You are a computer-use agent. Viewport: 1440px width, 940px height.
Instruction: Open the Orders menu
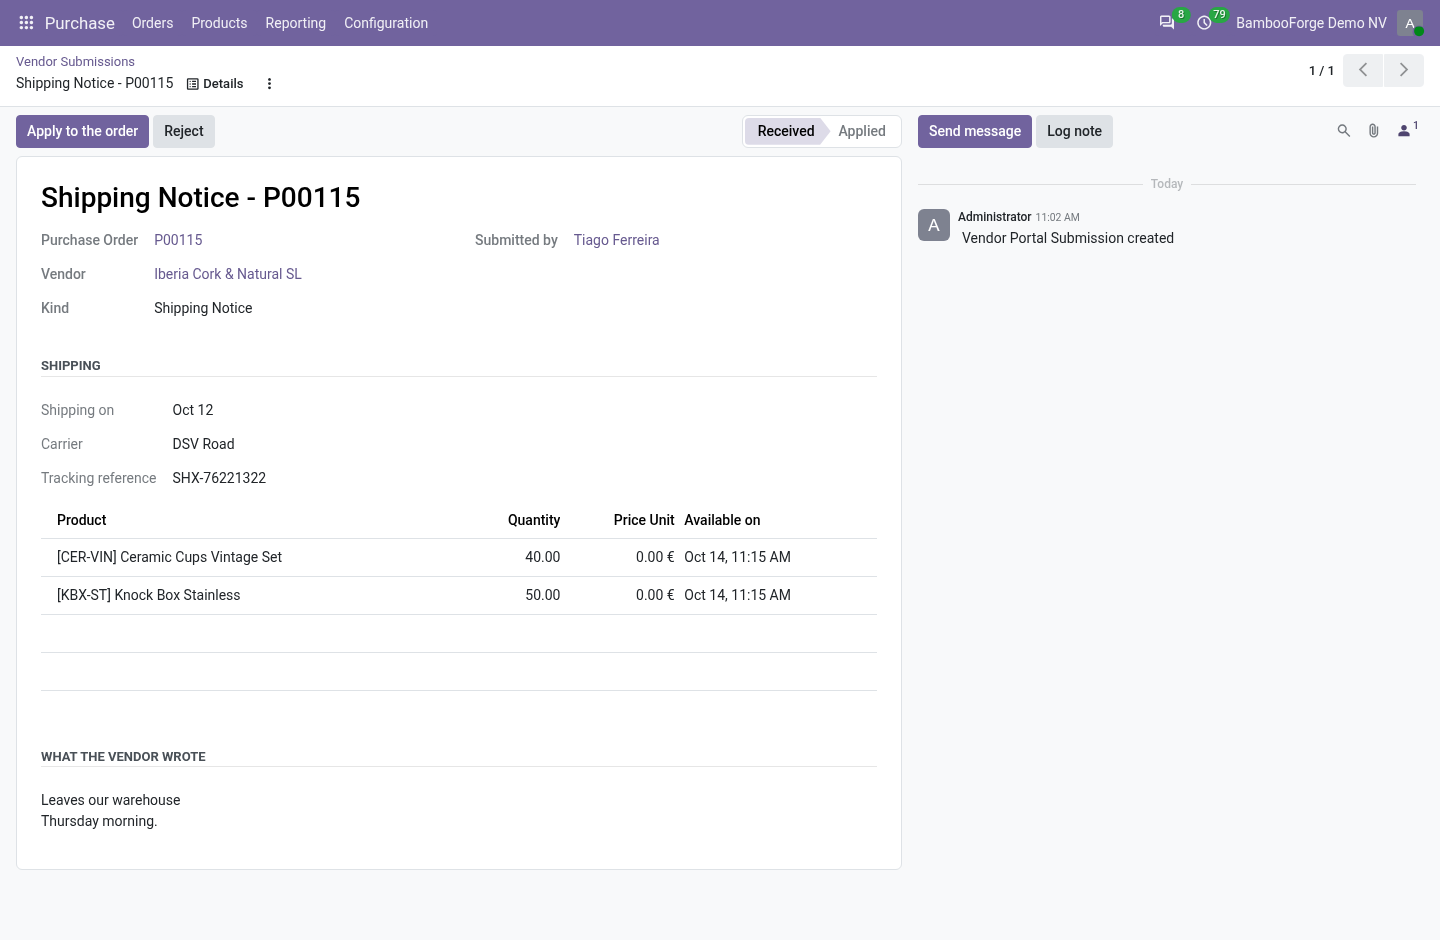tap(153, 23)
